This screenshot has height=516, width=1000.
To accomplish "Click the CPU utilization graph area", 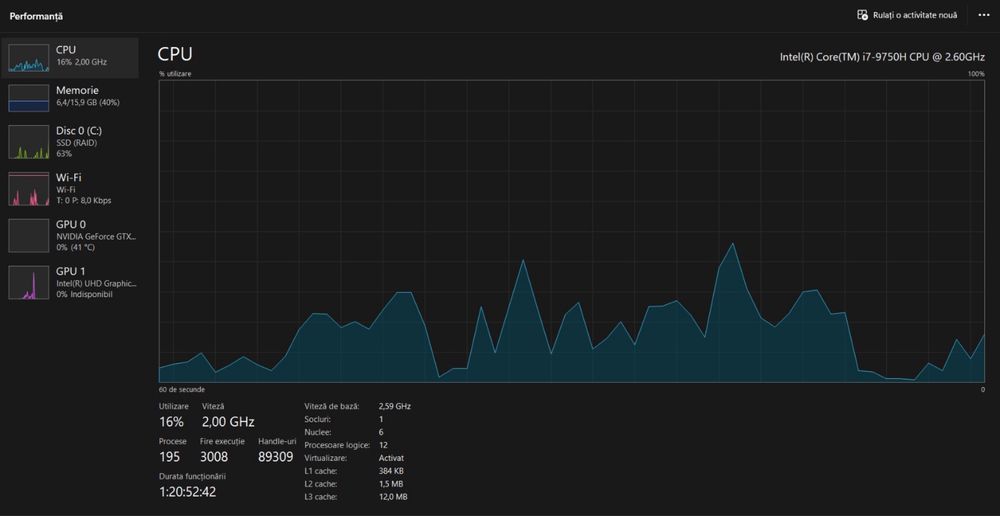I will click(x=571, y=231).
